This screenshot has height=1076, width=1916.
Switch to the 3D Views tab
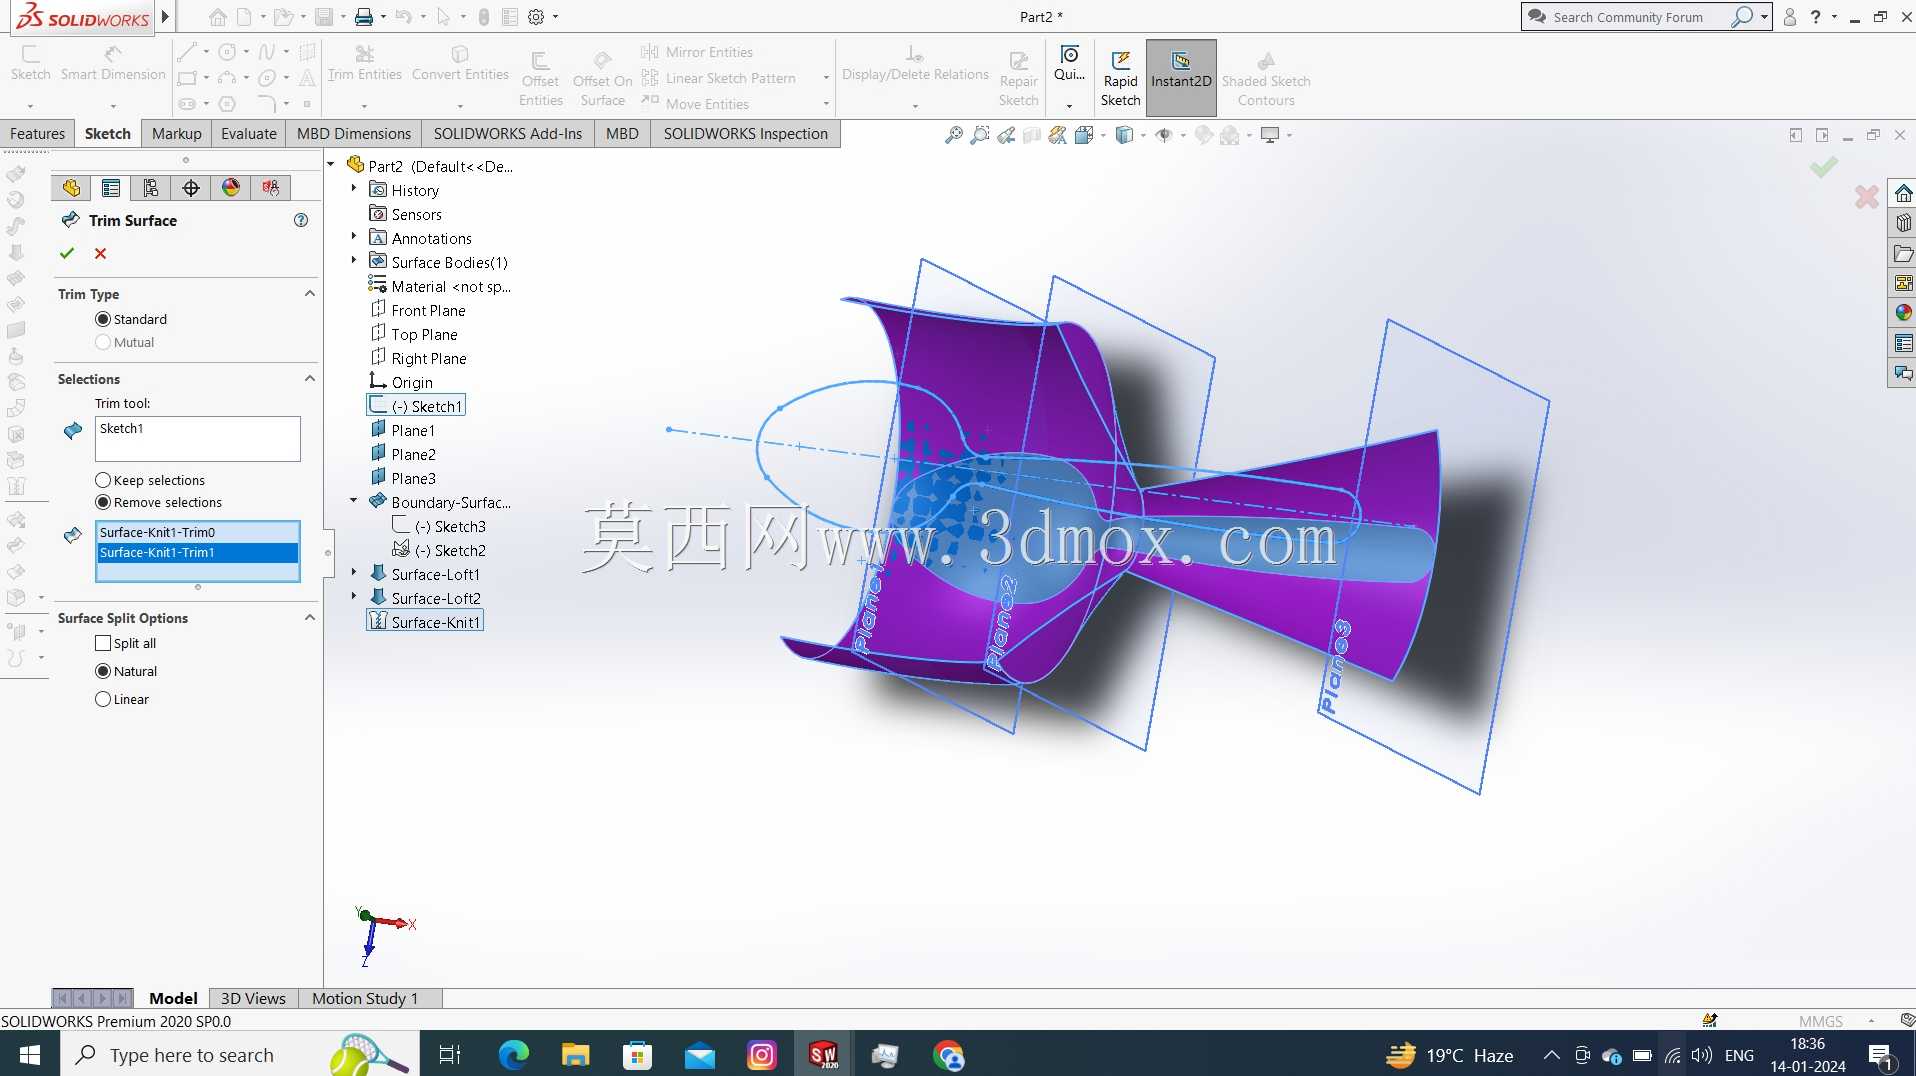pos(253,998)
